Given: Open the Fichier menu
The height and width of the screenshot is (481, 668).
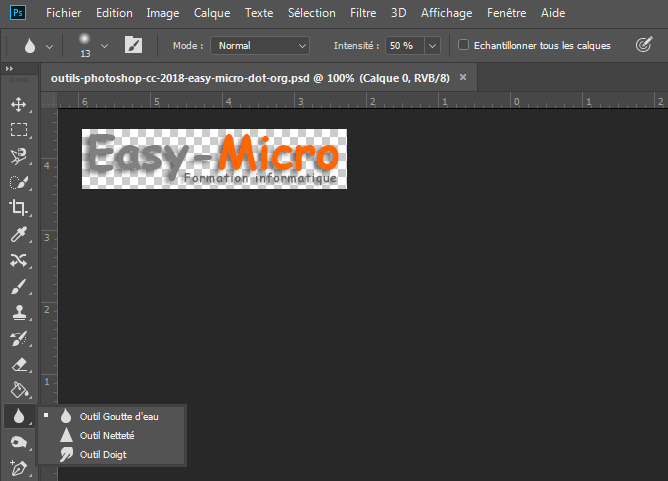Looking at the screenshot, I should pyautogui.click(x=63, y=13).
